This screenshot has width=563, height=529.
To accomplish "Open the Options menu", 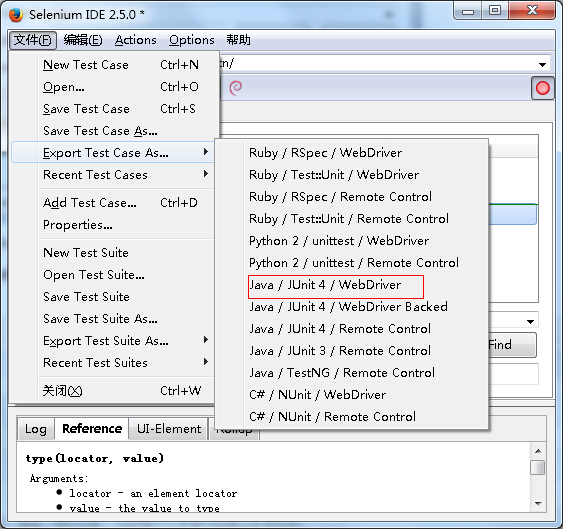I will [x=192, y=40].
